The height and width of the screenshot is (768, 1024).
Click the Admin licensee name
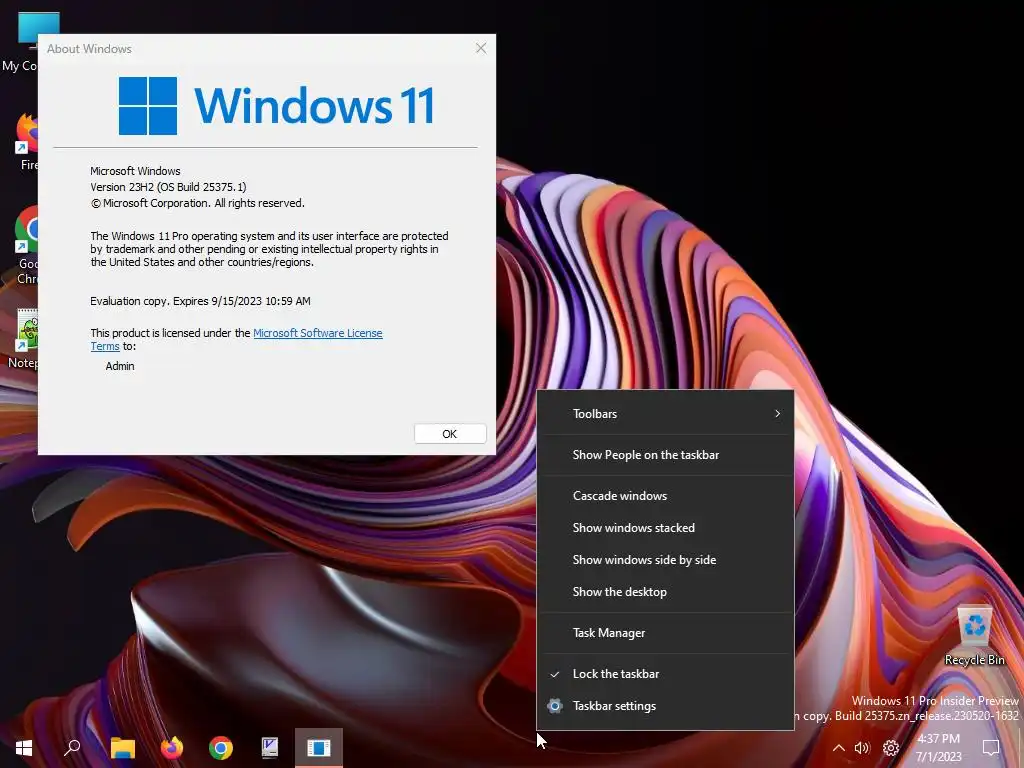120,366
